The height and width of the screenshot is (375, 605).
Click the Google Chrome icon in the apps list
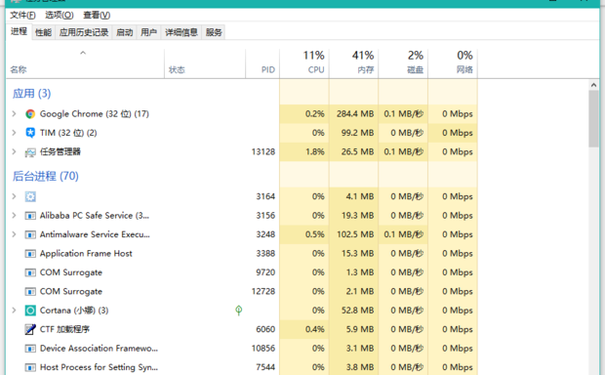pyautogui.click(x=30, y=114)
